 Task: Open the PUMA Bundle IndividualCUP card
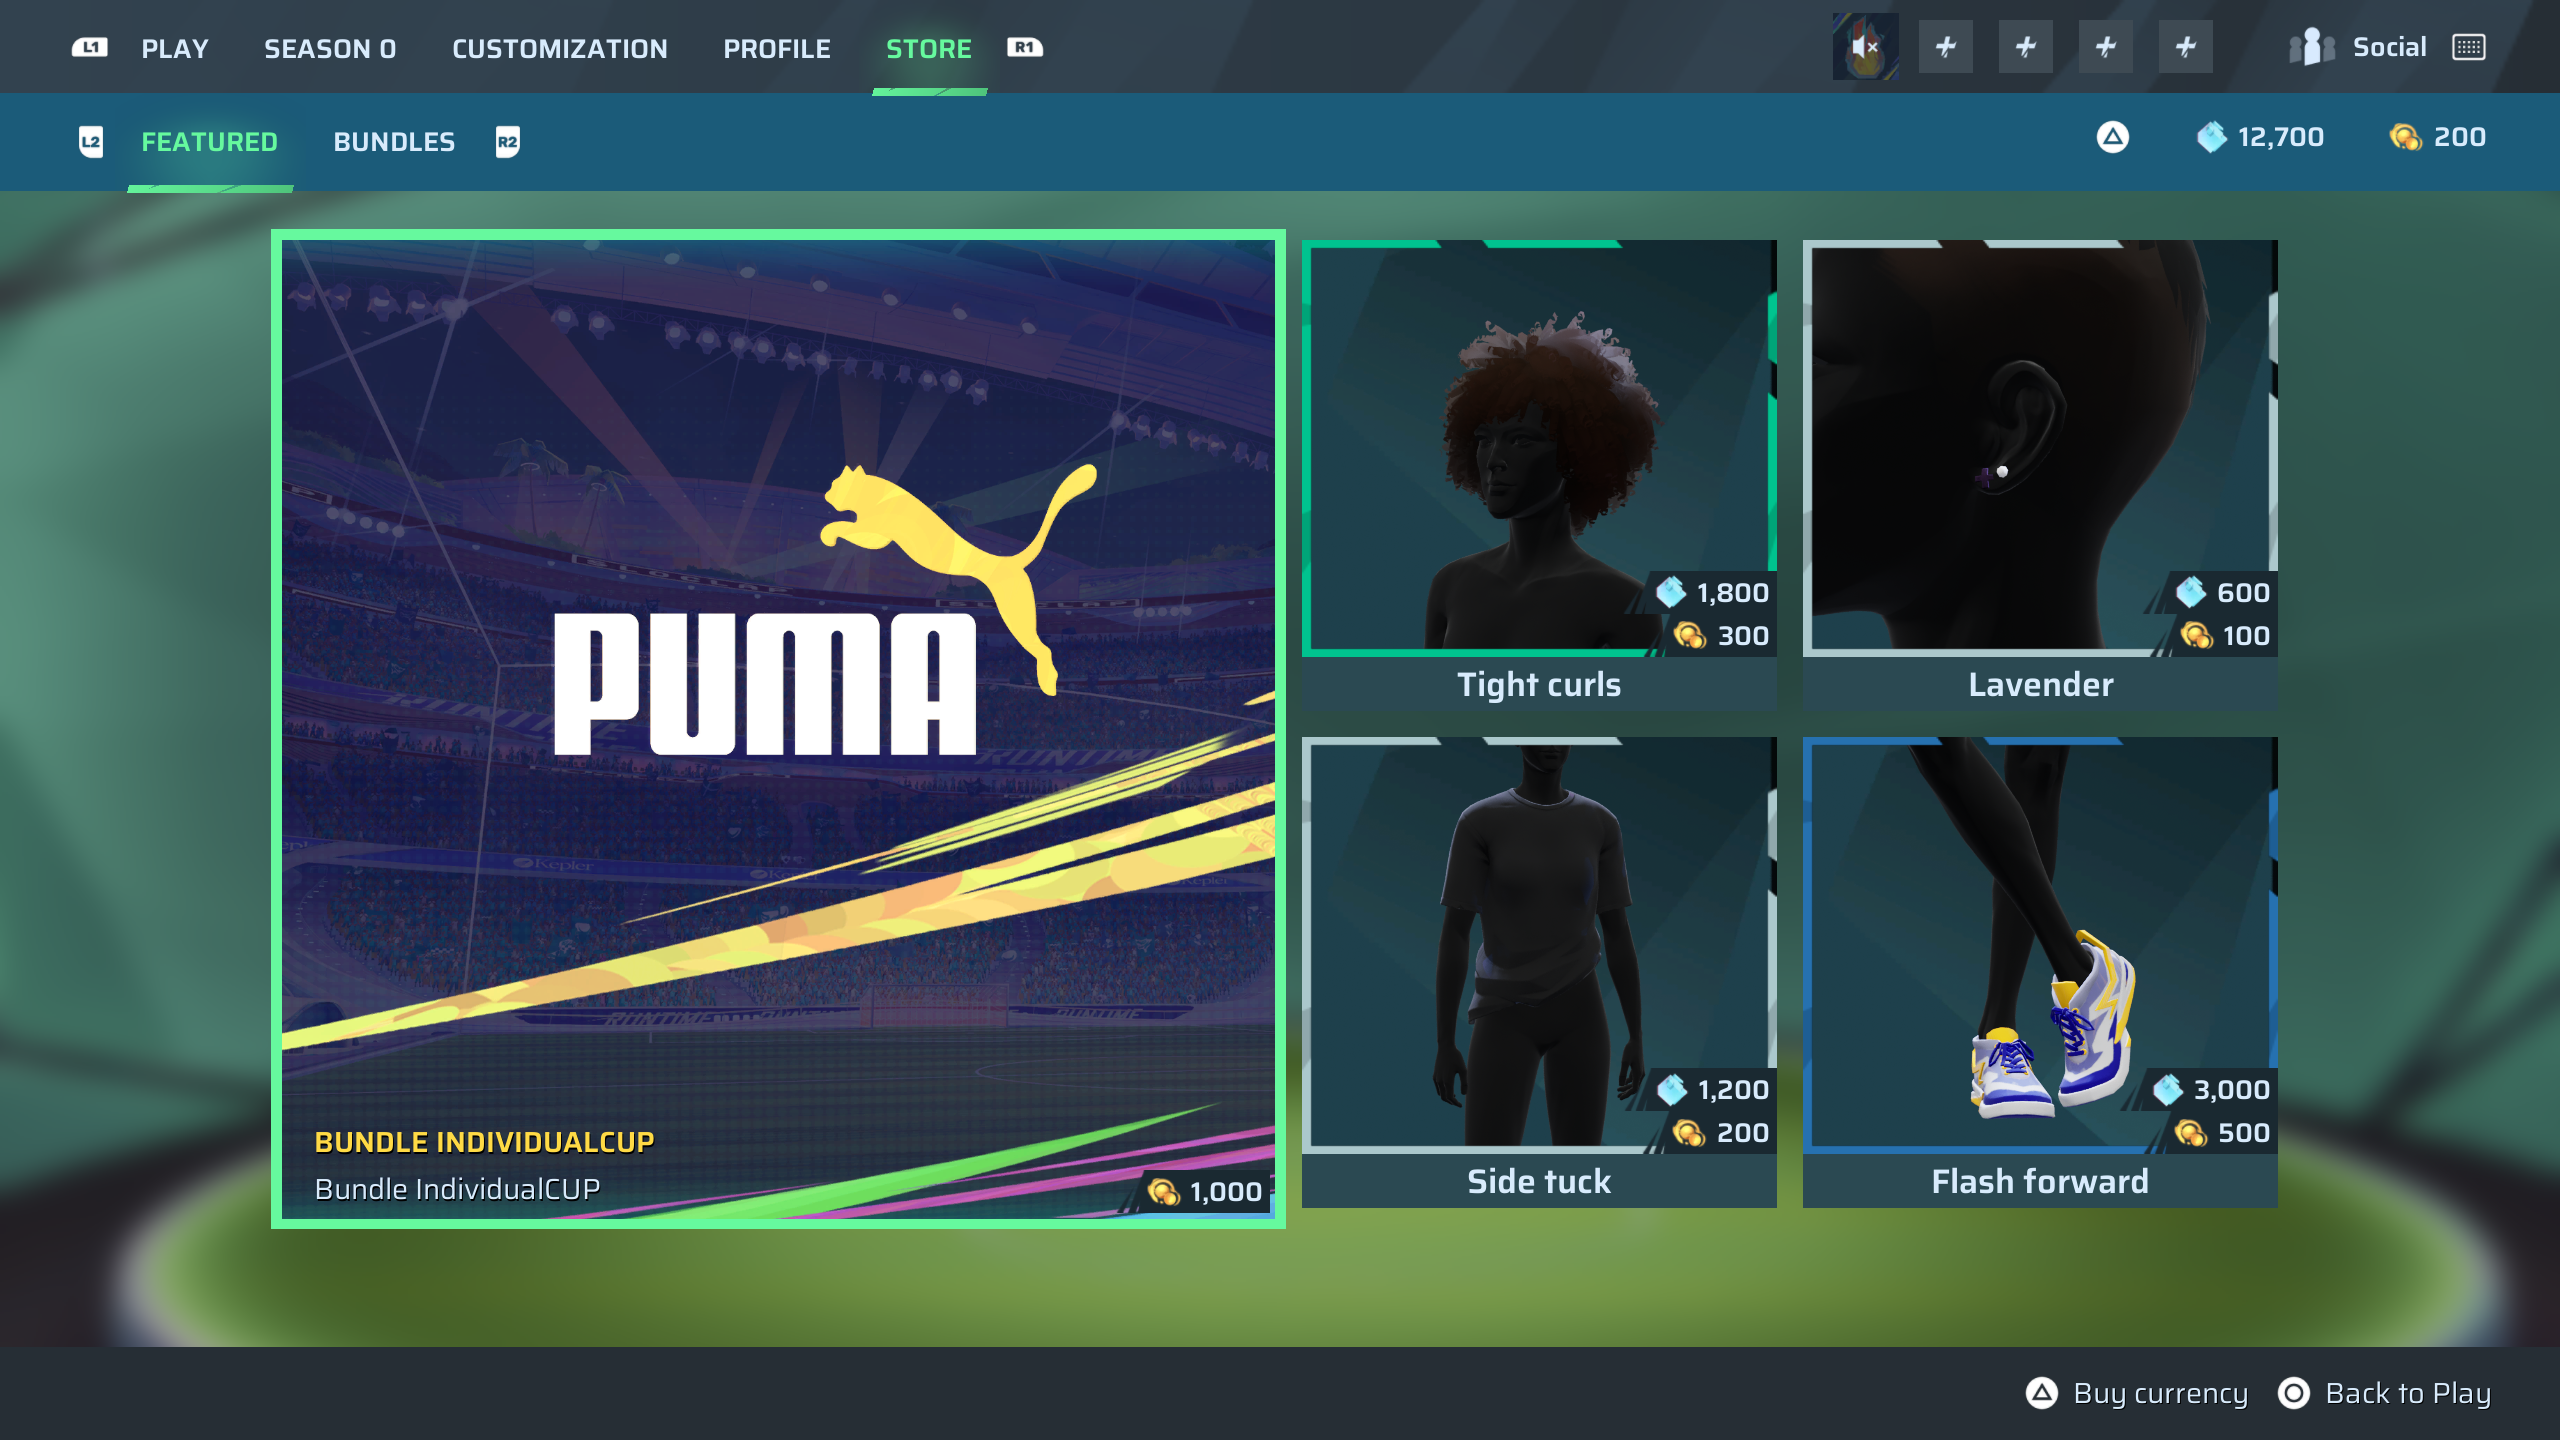coord(778,729)
